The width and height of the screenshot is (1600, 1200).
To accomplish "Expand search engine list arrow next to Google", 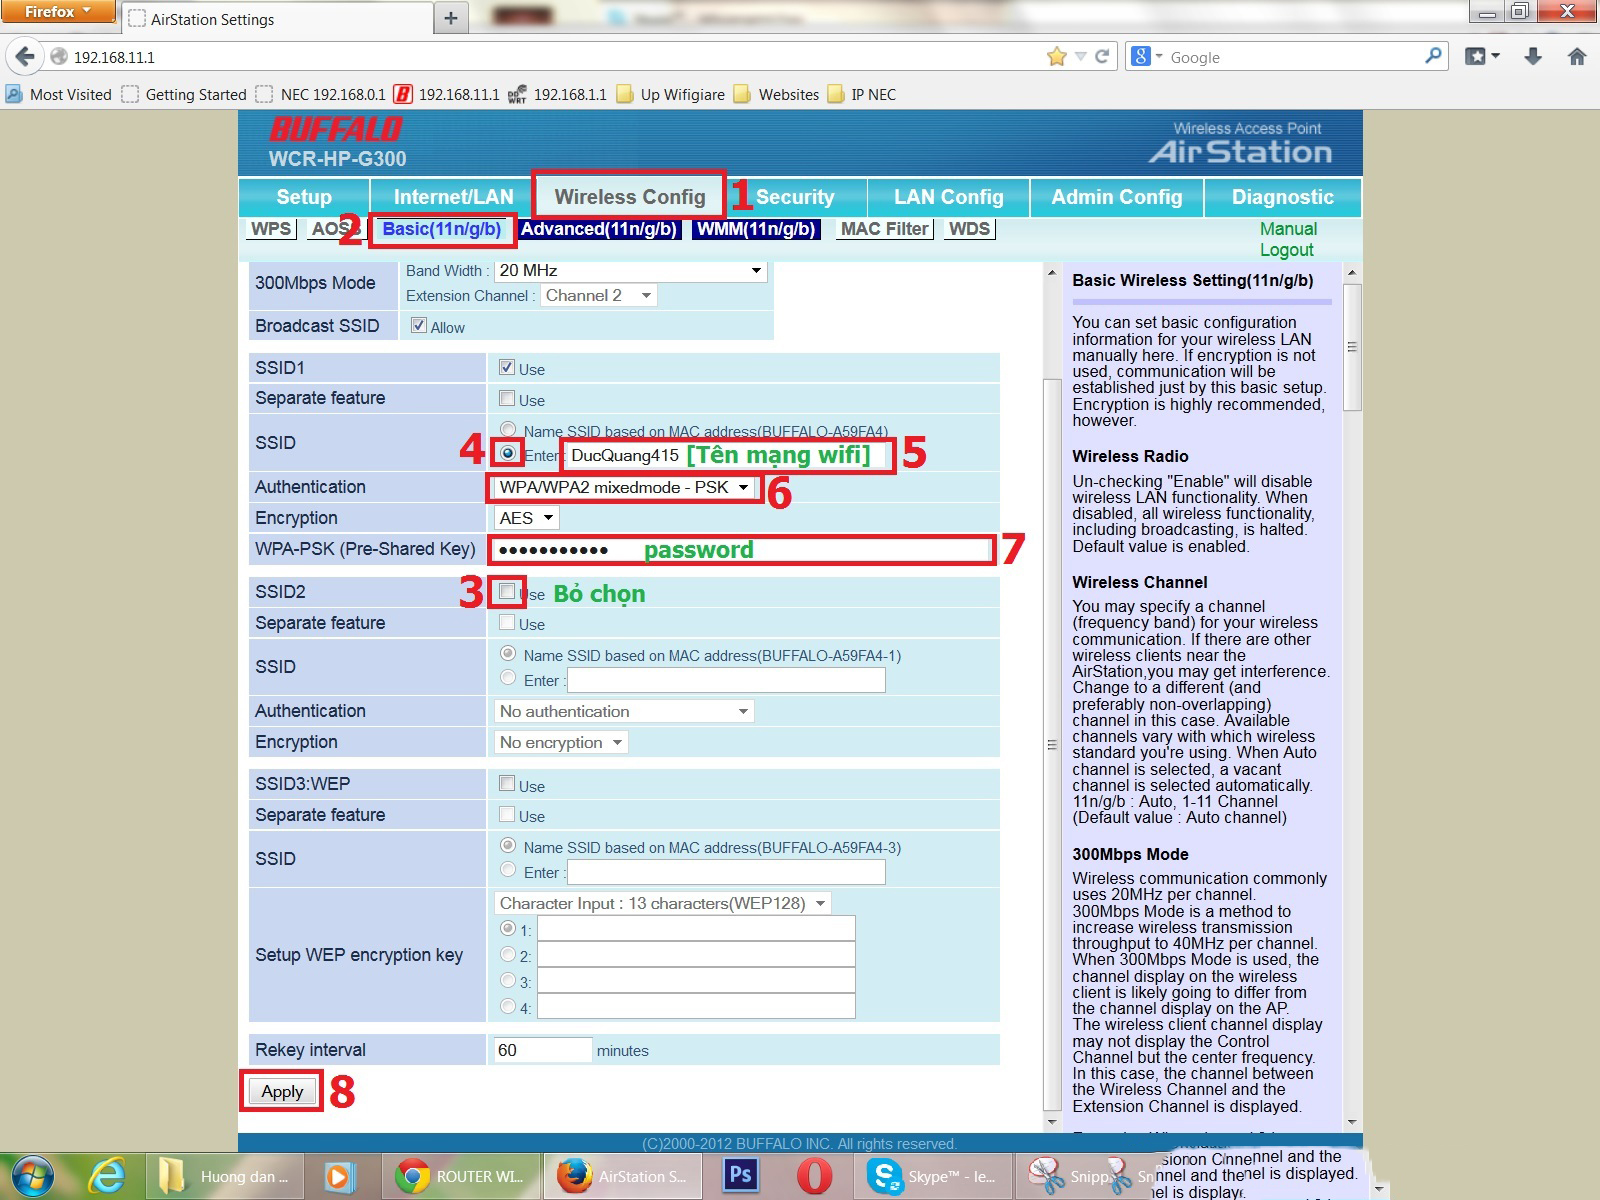I will pos(1159,57).
